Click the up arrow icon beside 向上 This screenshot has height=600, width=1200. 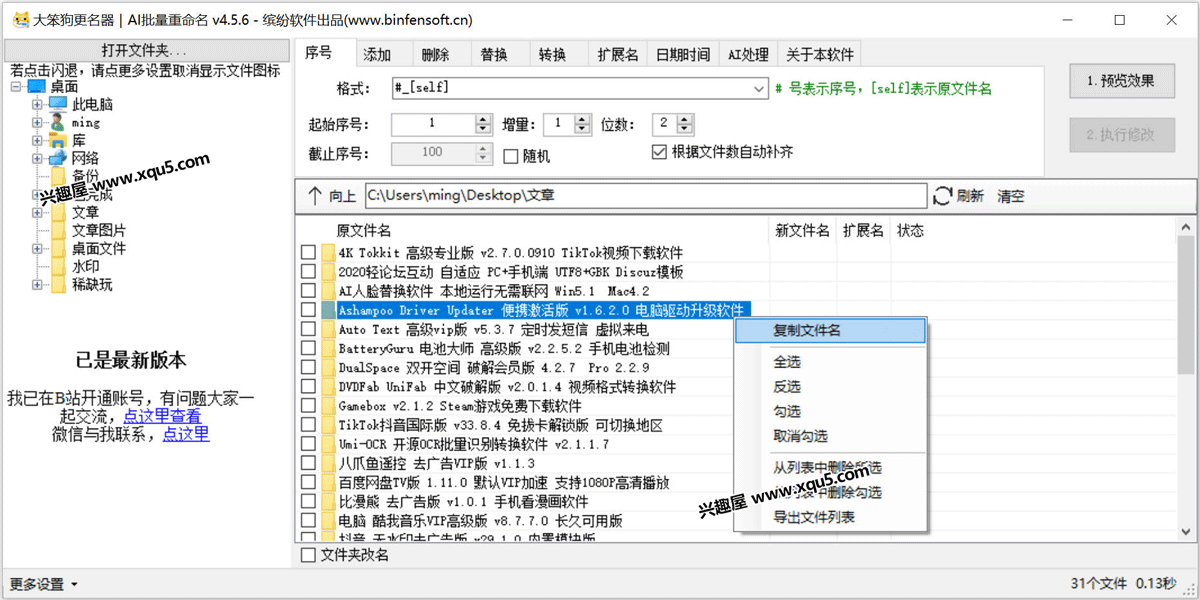[x=315, y=196]
